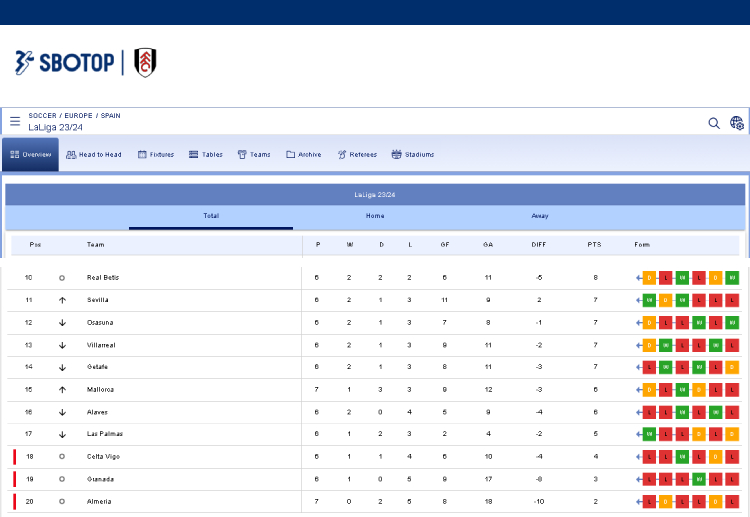This screenshot has width=750, height=517.
Task: Click the Sevilla position up arrow
Action: (62, 300)
